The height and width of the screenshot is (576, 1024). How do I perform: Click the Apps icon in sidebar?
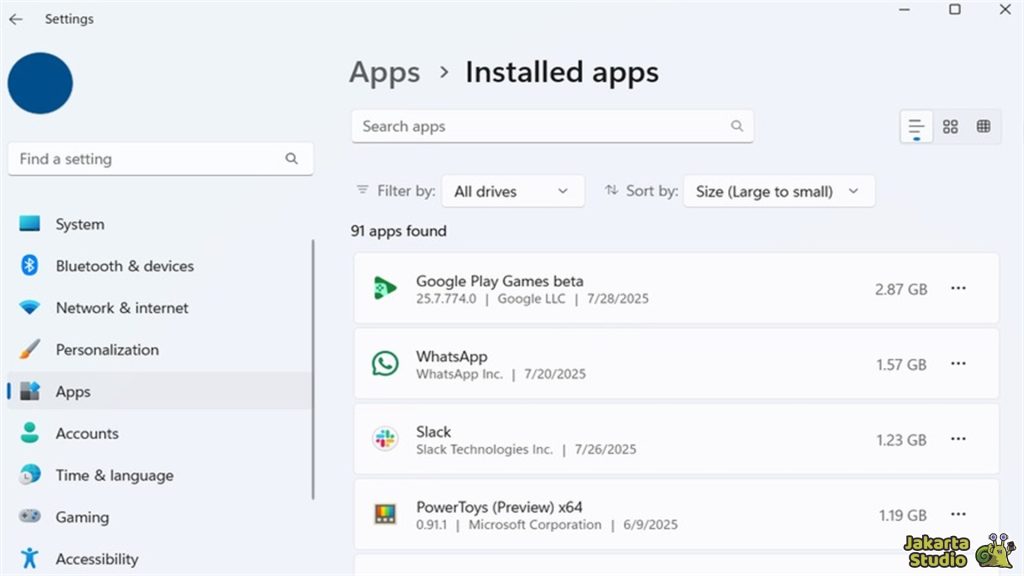click(x=29, y=391)
